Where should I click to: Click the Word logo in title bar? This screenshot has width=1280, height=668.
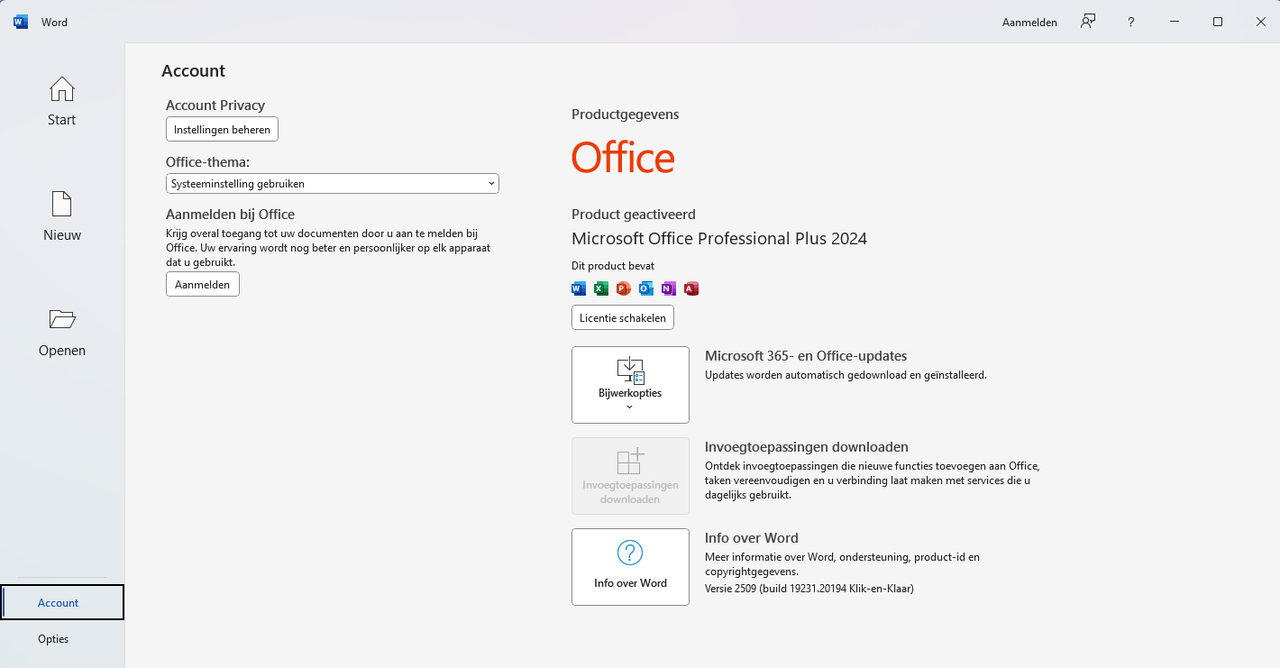[x=20, y=22]
